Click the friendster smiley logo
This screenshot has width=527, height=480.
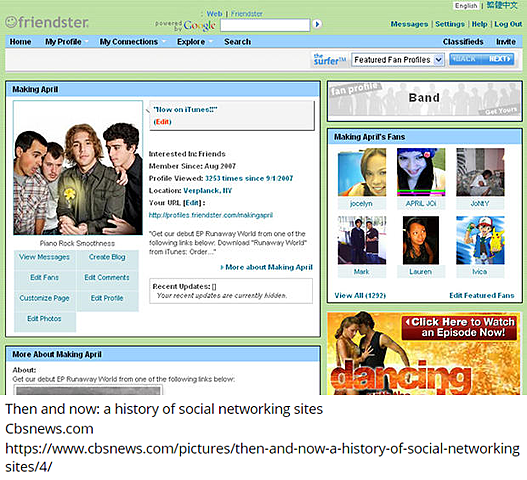click(47, 22)
